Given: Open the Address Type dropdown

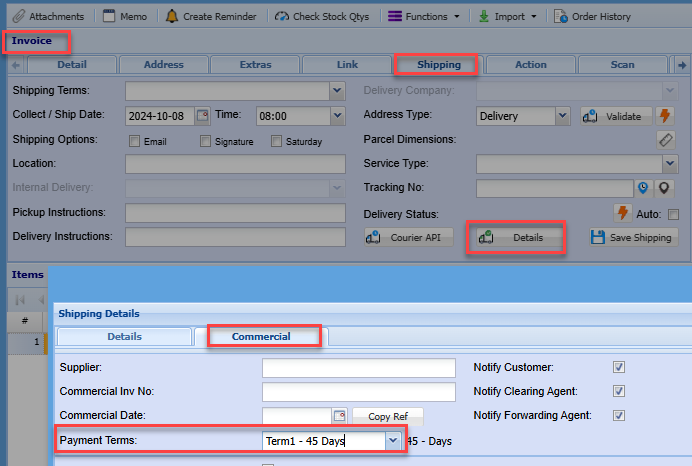Looking at the screenshot, I should point(562,116).
